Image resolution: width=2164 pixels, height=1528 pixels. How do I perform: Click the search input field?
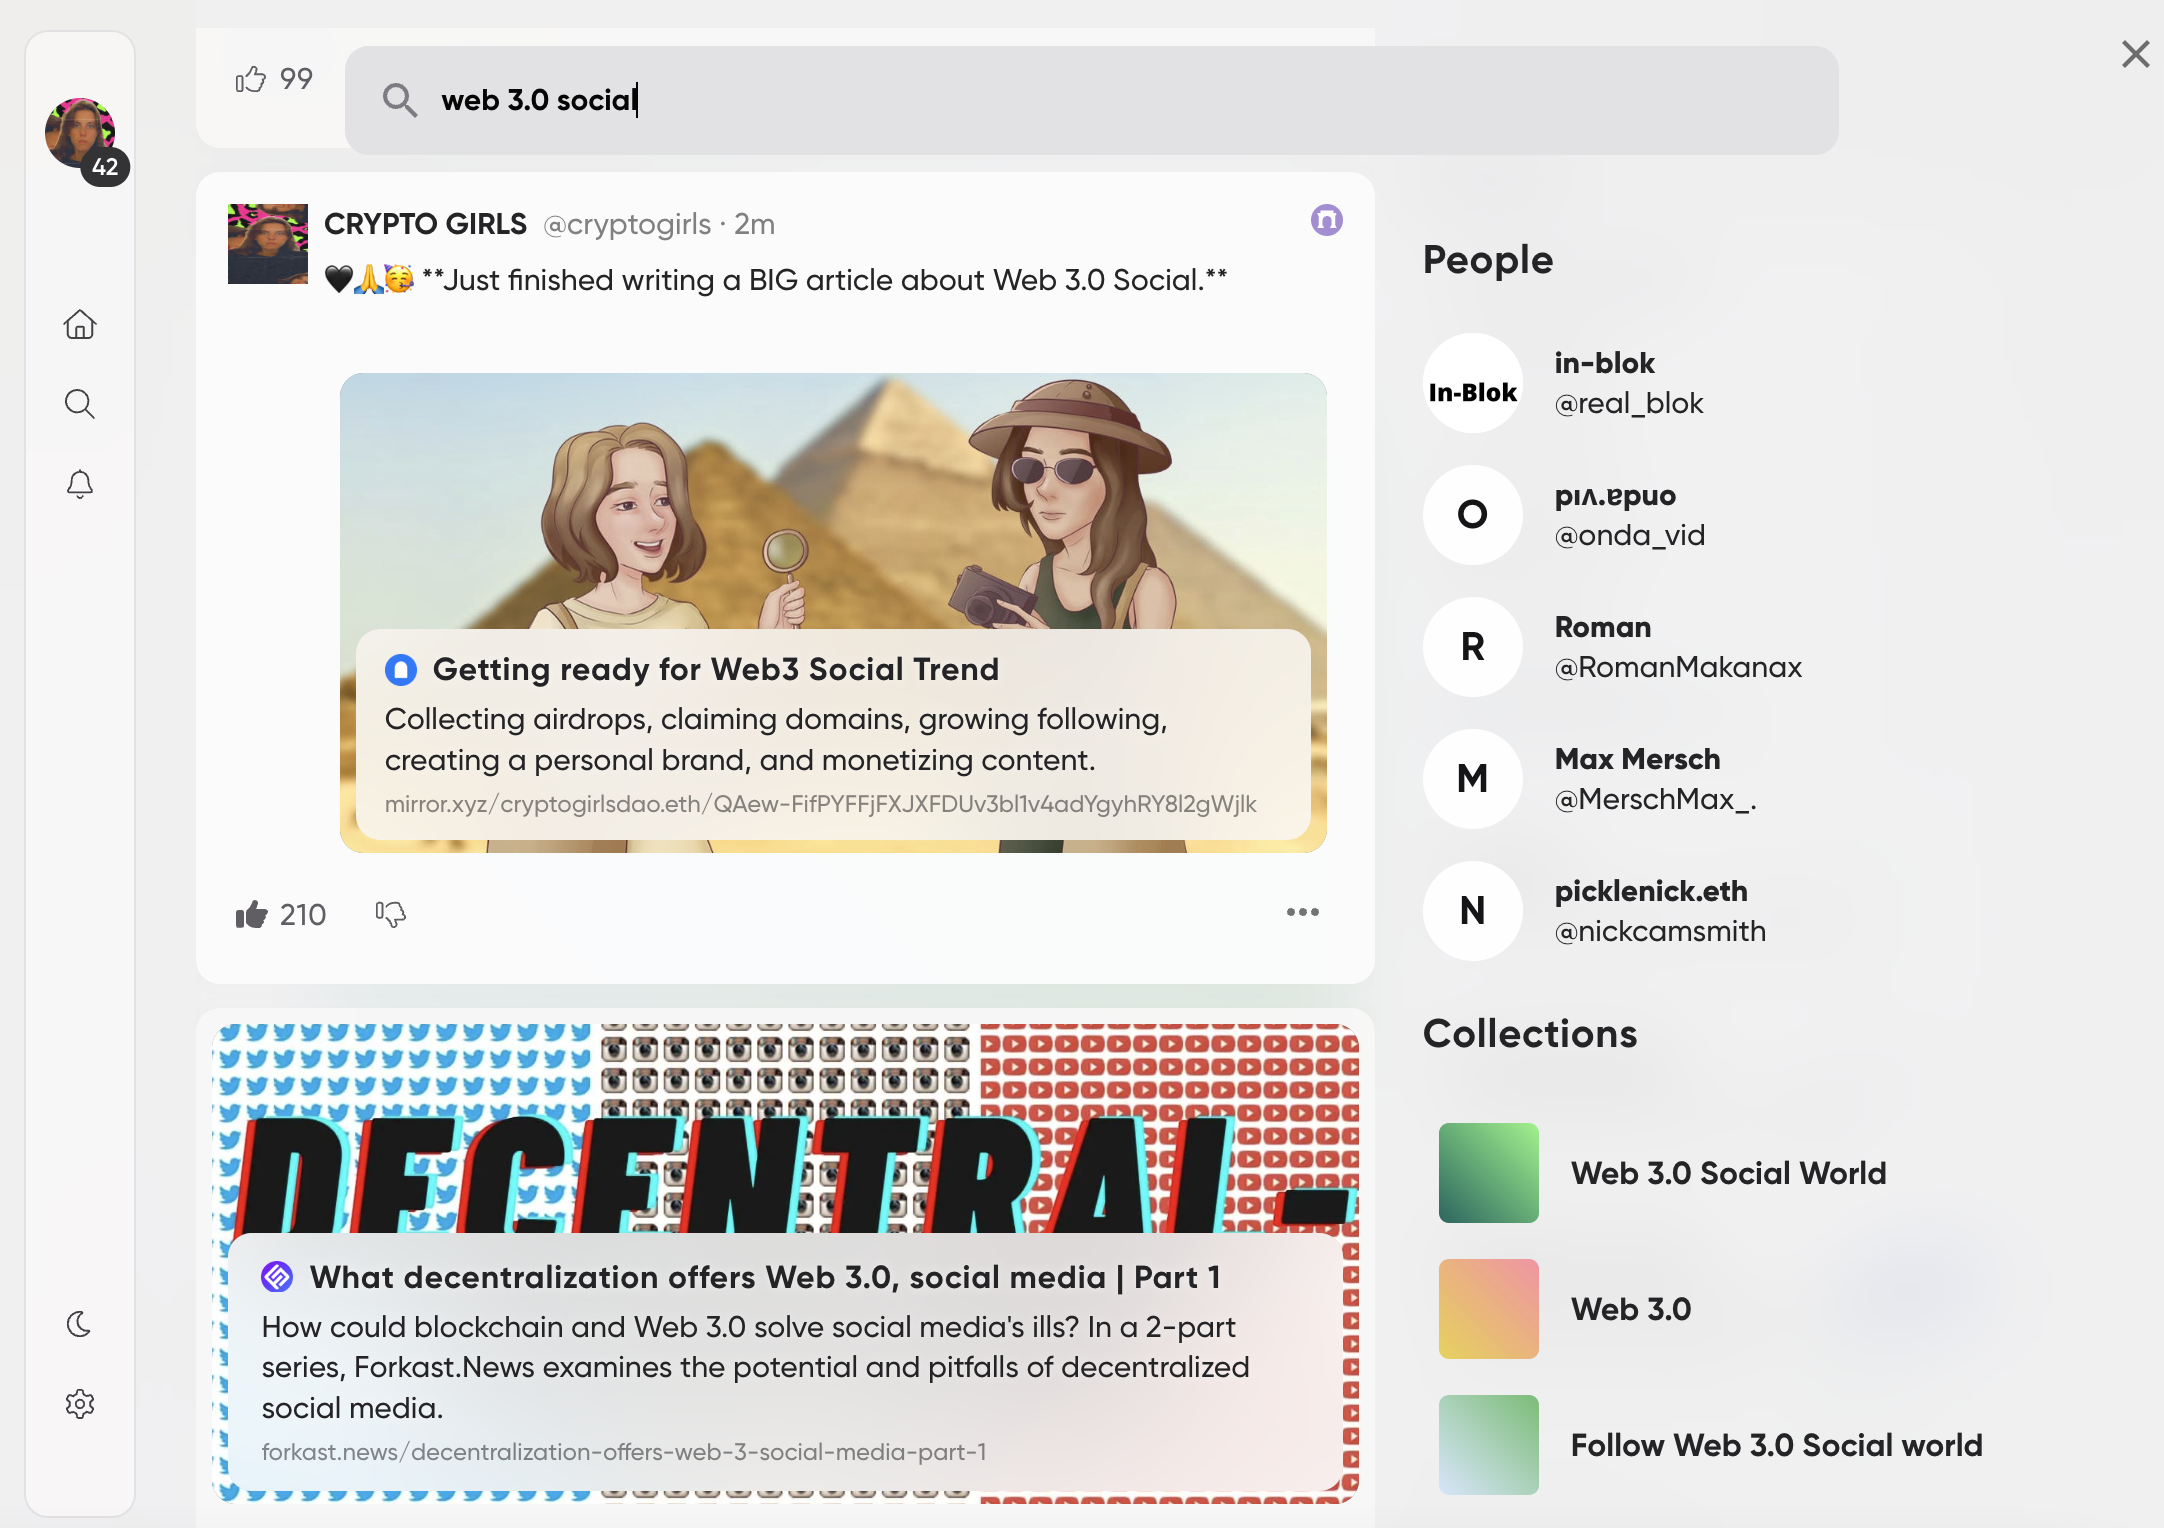point(1090,100)
